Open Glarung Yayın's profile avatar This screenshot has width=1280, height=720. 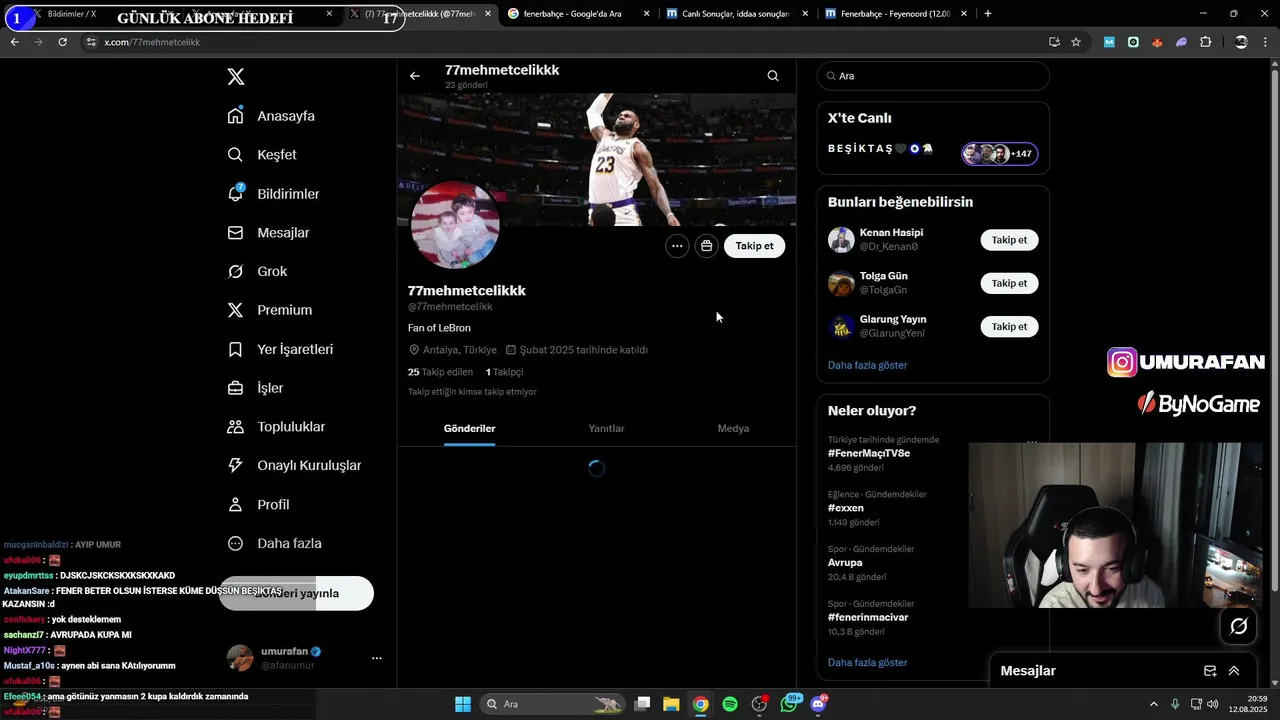coord(841,327)
